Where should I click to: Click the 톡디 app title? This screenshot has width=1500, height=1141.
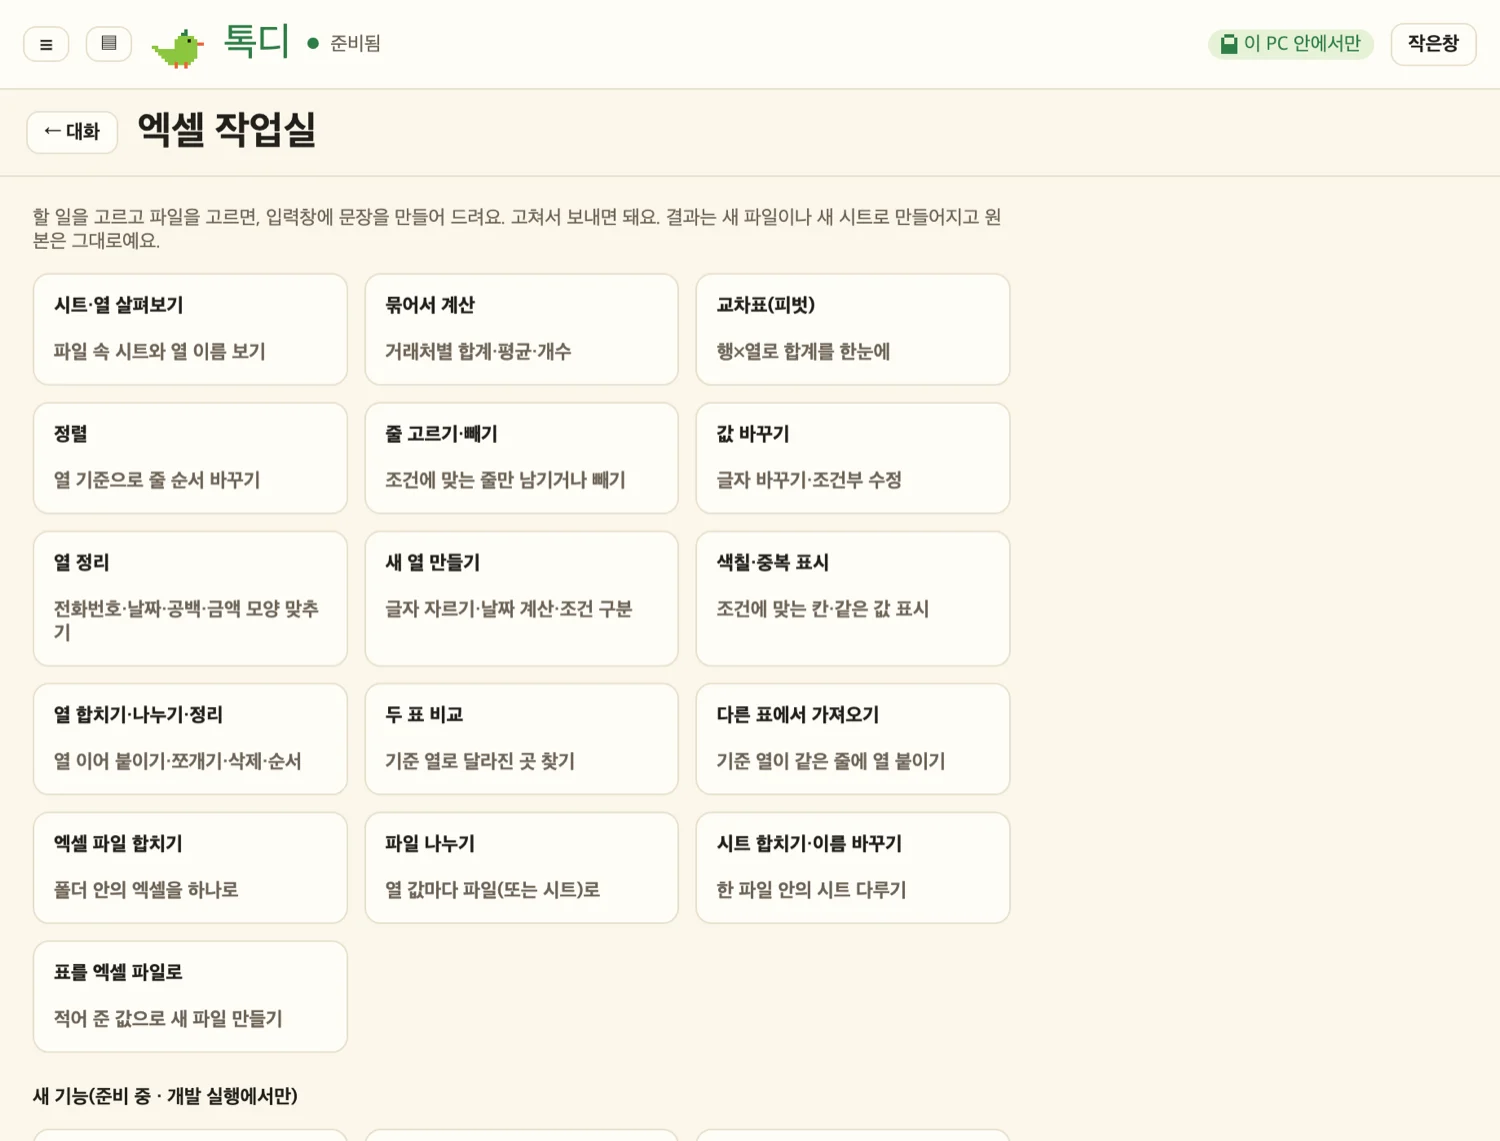256,42
